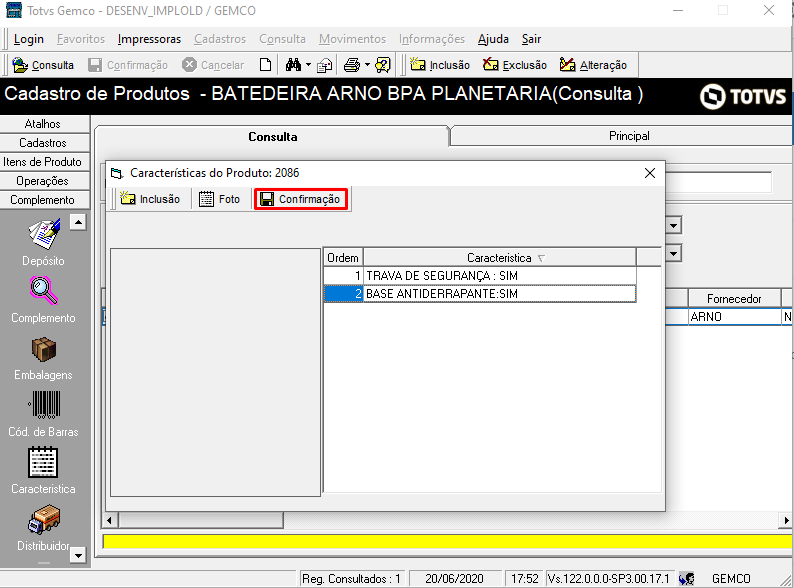Click the 20/06/2020 date in status bar
The width and height of the screenshot is (794, 588).
click(454, 578)
